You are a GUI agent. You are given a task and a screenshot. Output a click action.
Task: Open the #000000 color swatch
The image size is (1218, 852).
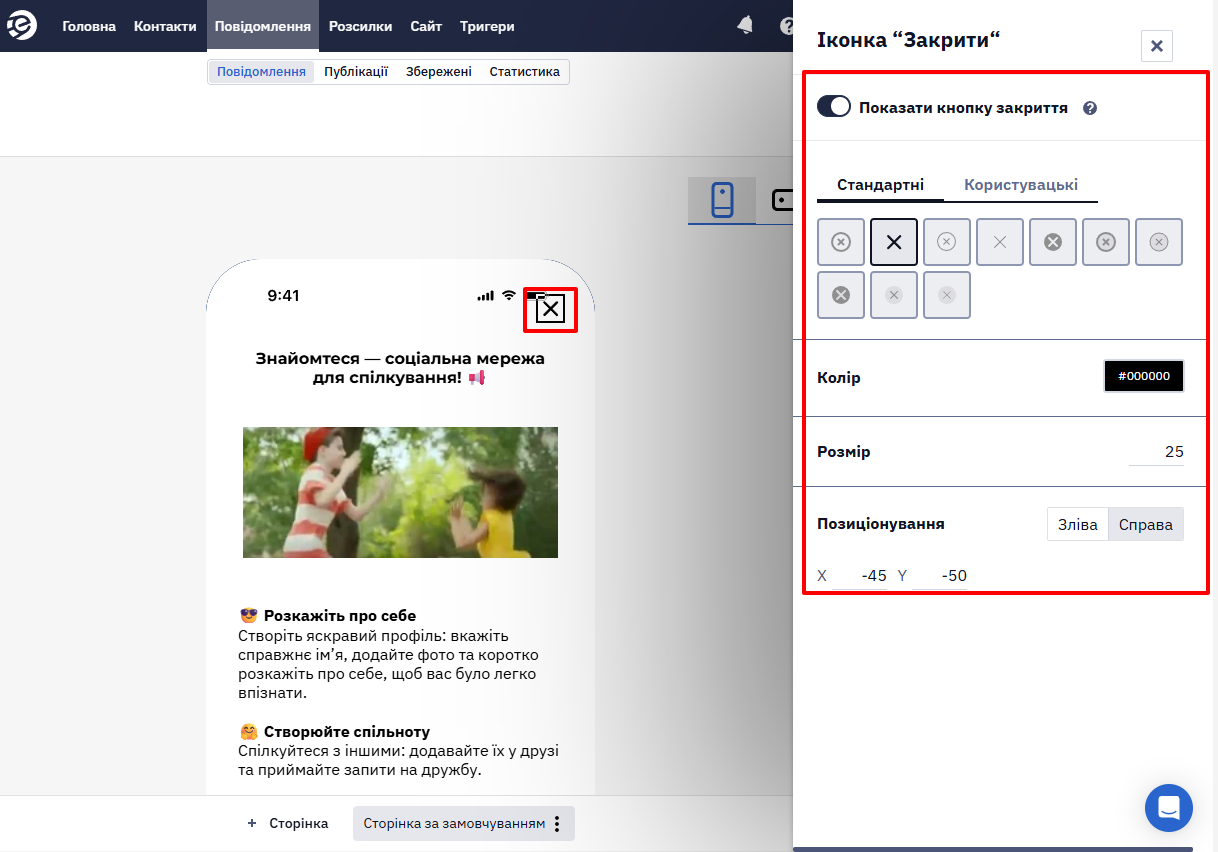1144,376
